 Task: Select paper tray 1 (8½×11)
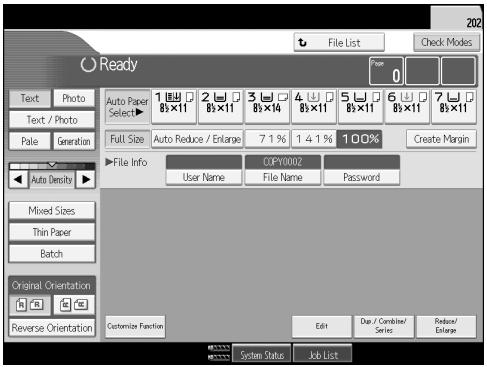pyautogui.click(x=174, y=106)
